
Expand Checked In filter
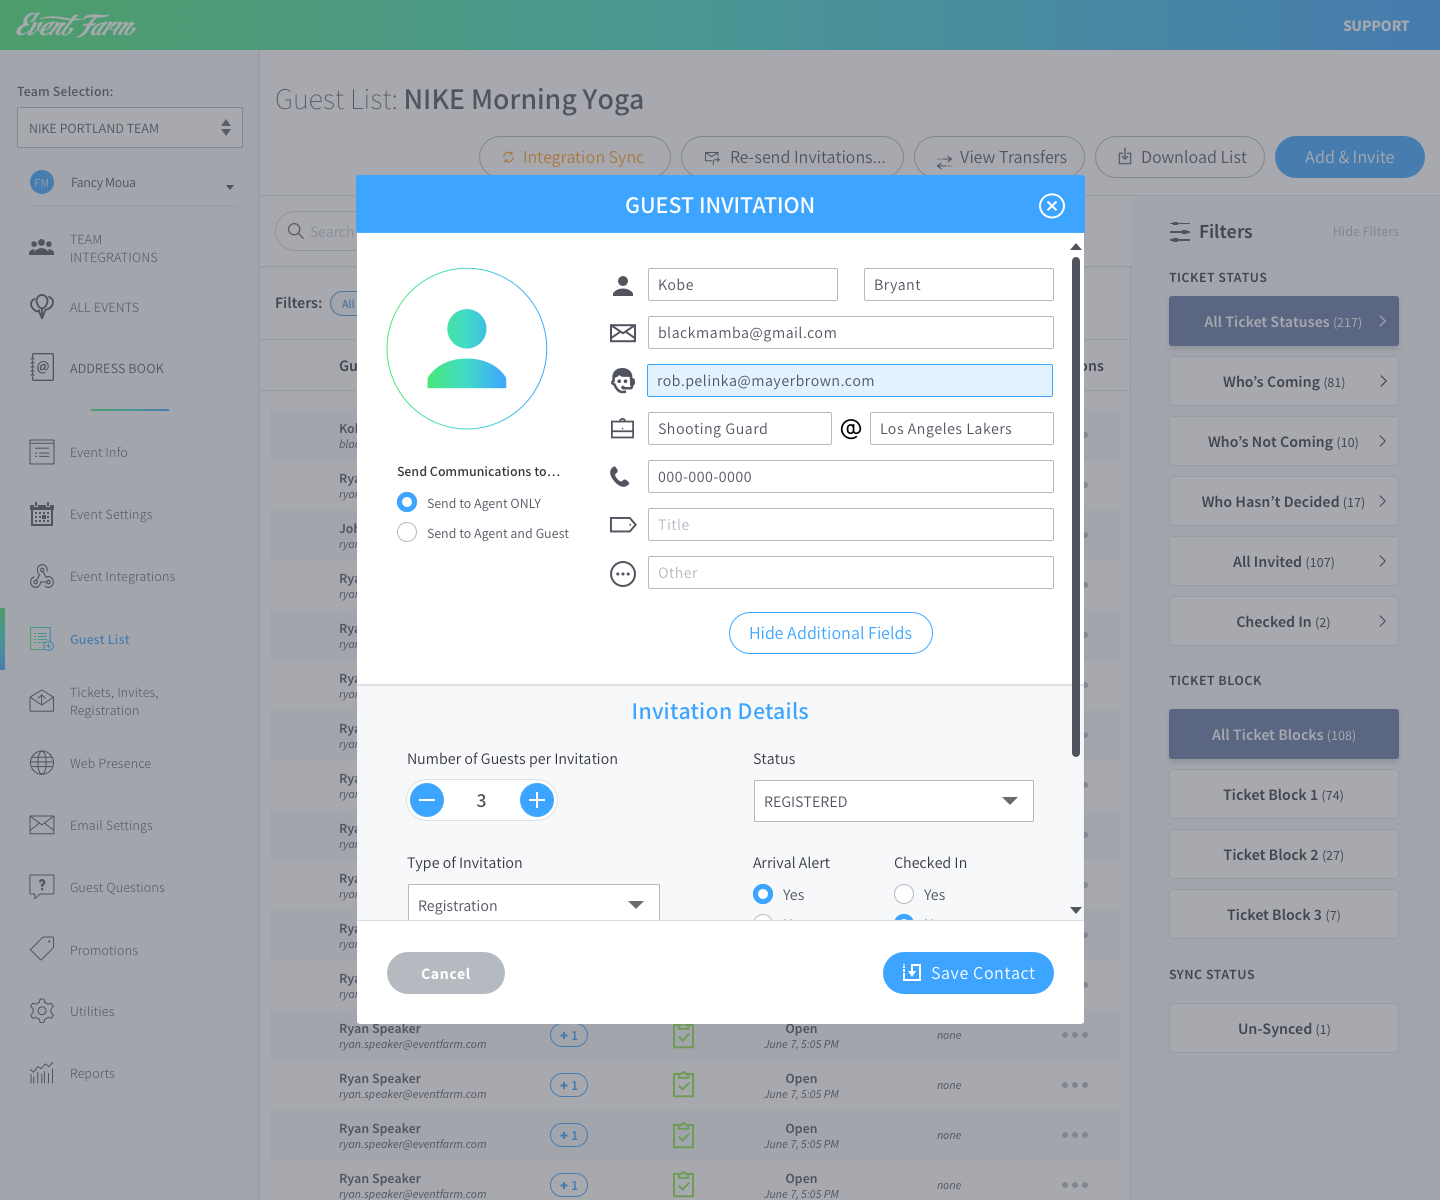point(1284,621)
